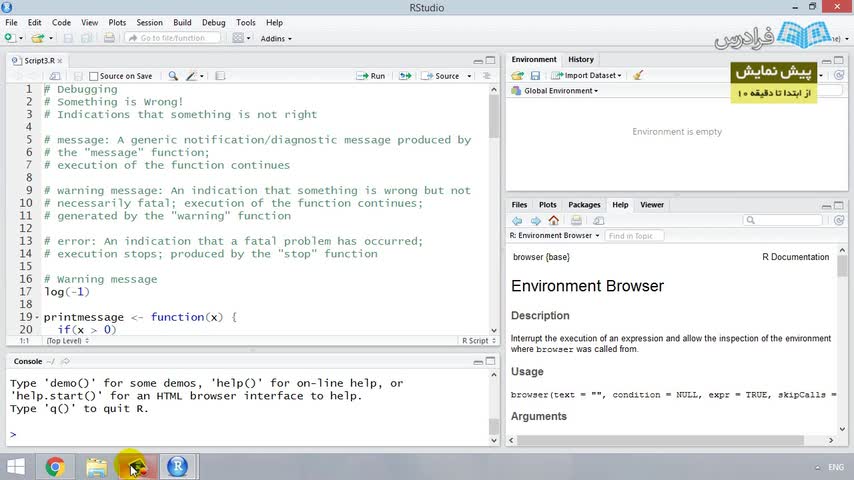Click the help Home icon
This screenshot has height=480, width=854.
553,220
